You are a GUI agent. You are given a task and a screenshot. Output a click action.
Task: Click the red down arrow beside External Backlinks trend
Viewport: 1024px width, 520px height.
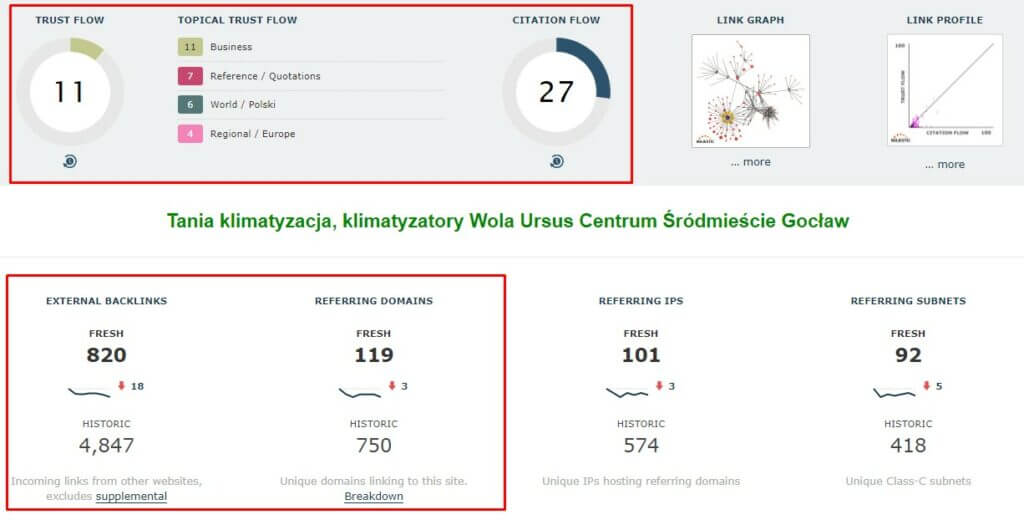pos(121,386)
